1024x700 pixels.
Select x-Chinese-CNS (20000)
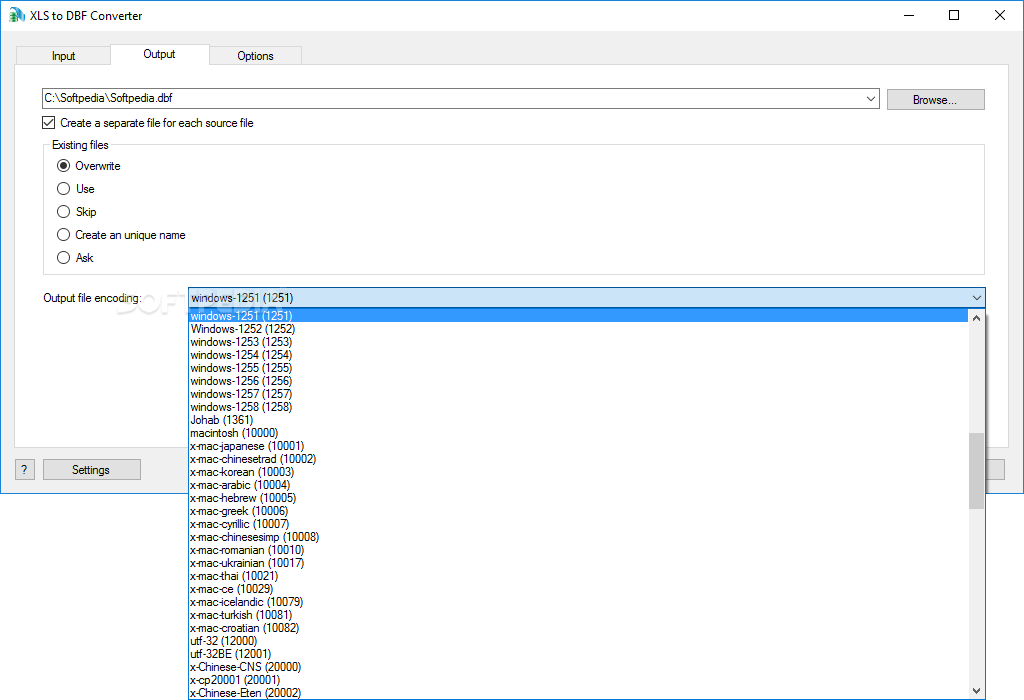[x=578, y=667]
